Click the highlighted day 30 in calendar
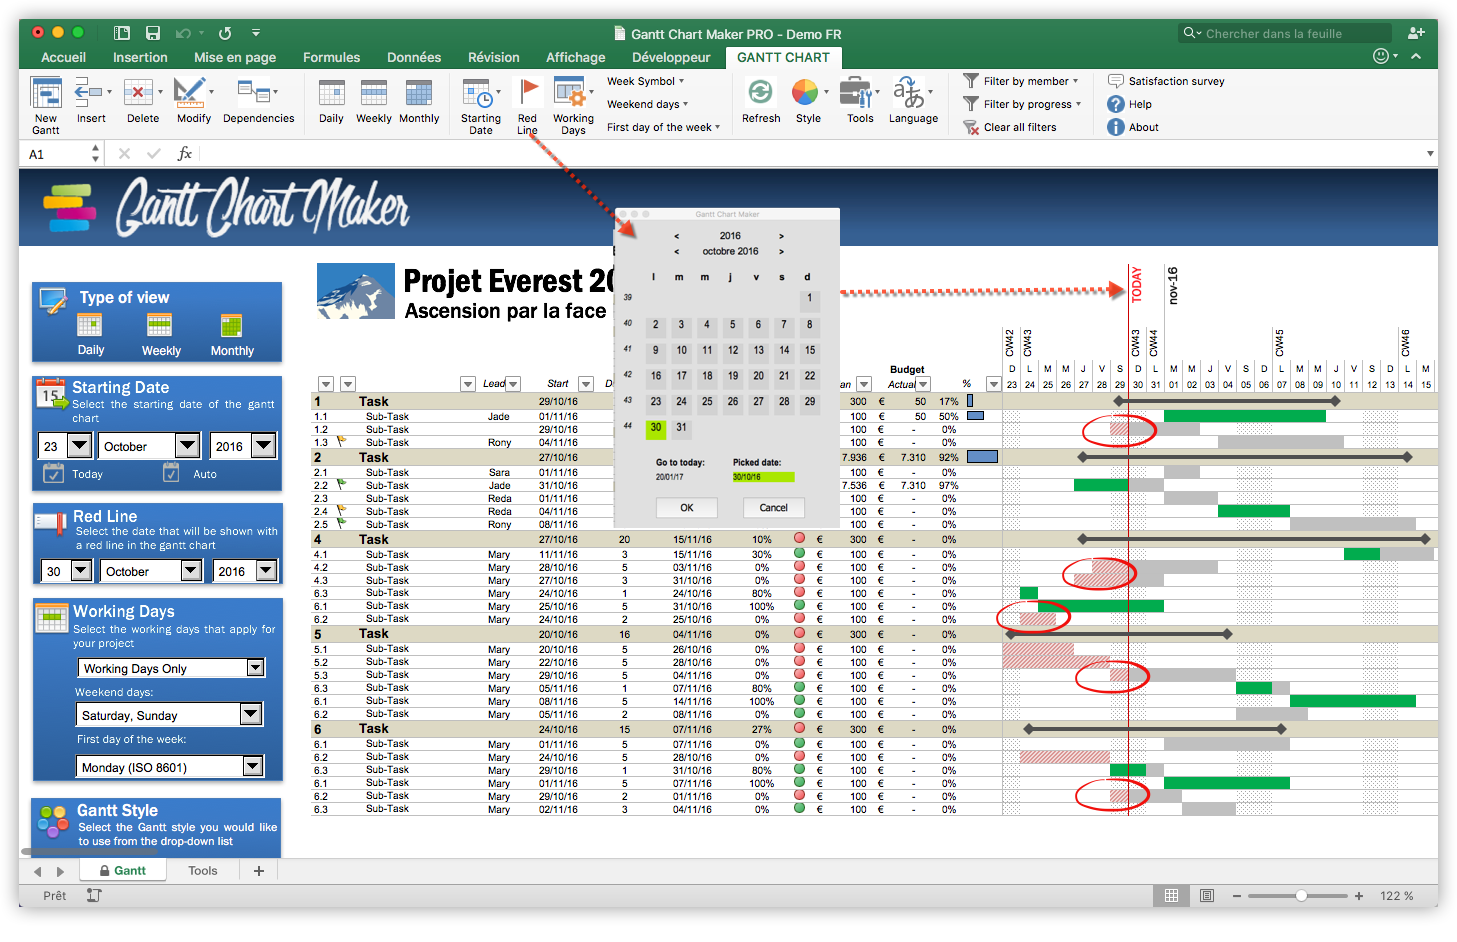Viewport: 1457px width, 942px height. [x=656, y=427]
